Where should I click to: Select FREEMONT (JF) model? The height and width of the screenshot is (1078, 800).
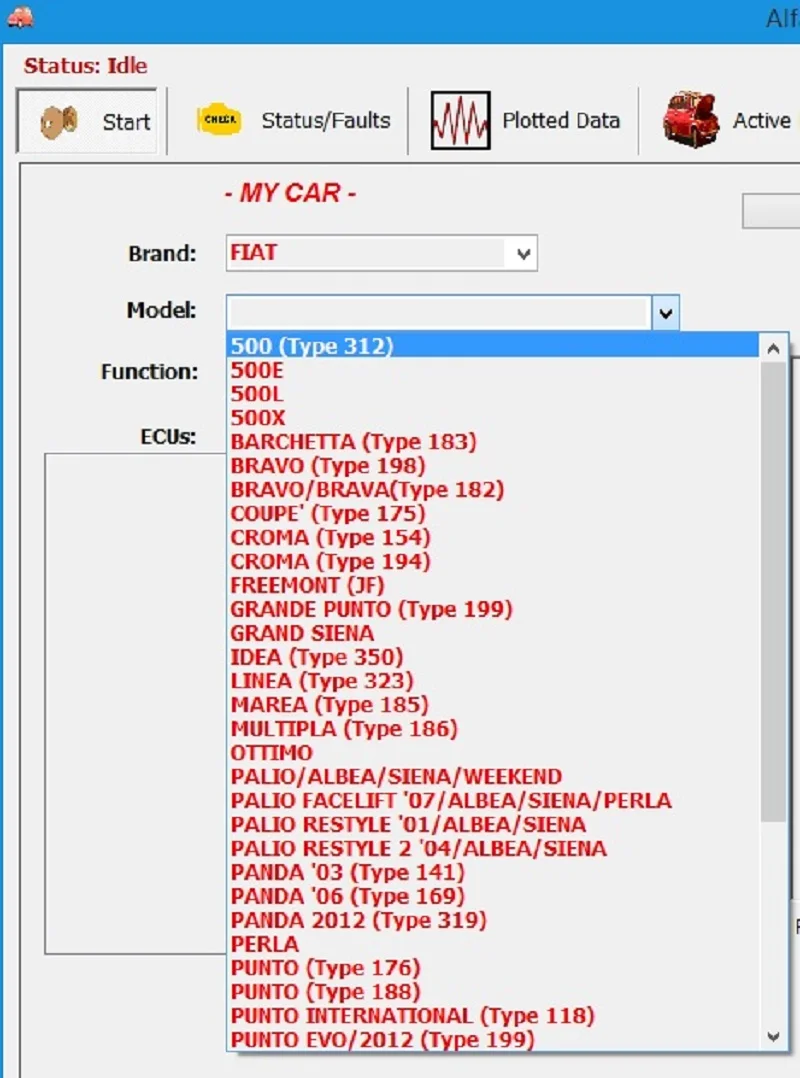492,585
